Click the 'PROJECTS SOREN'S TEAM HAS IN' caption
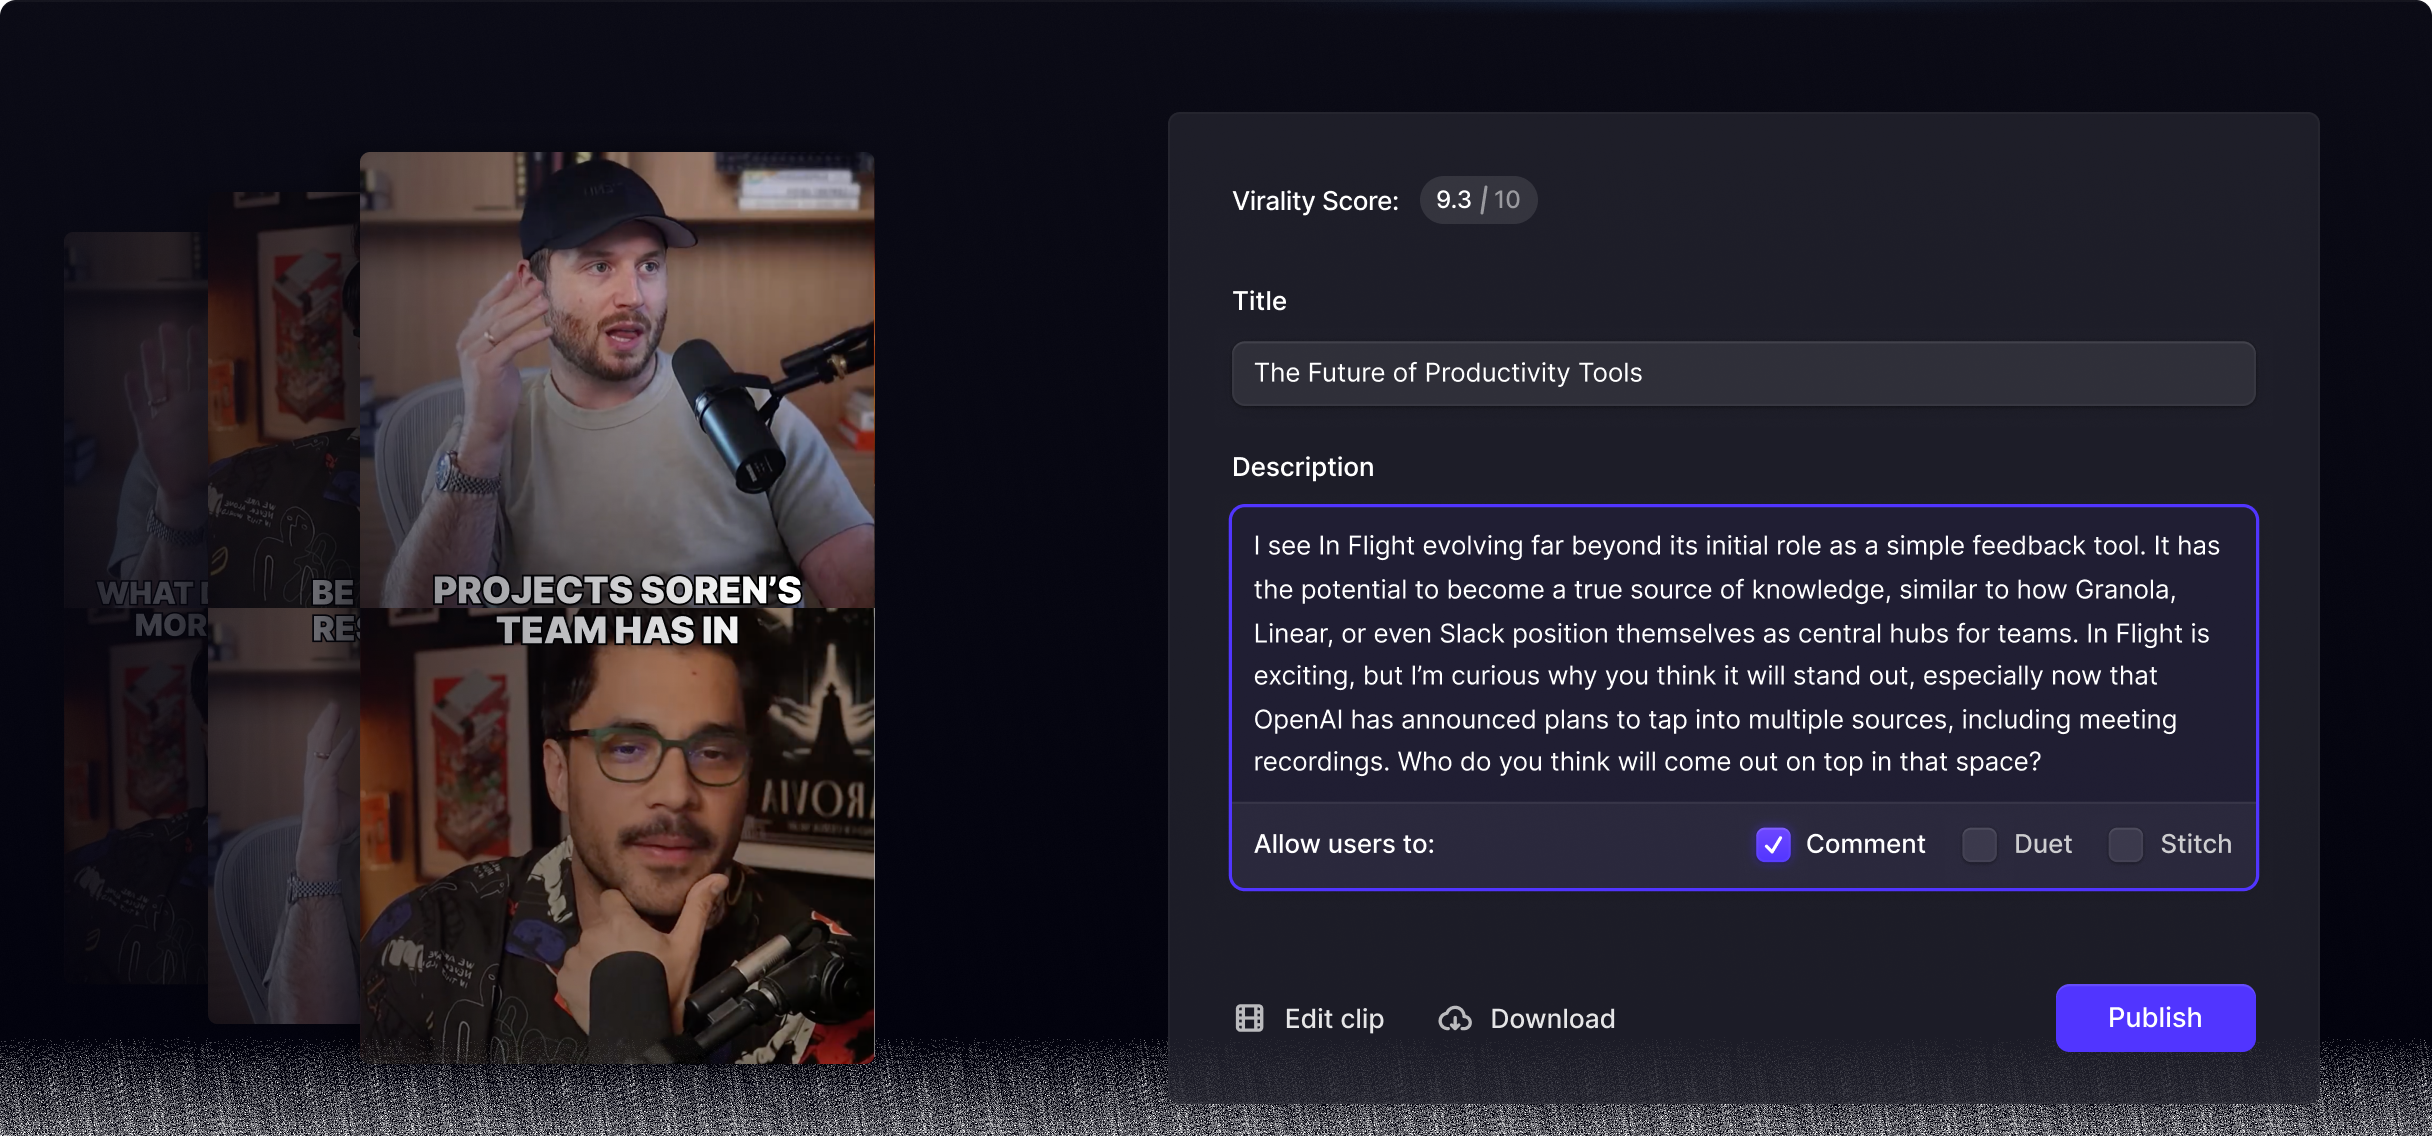This screenshot has width=2432, height=1136. [x=617, y=610]
